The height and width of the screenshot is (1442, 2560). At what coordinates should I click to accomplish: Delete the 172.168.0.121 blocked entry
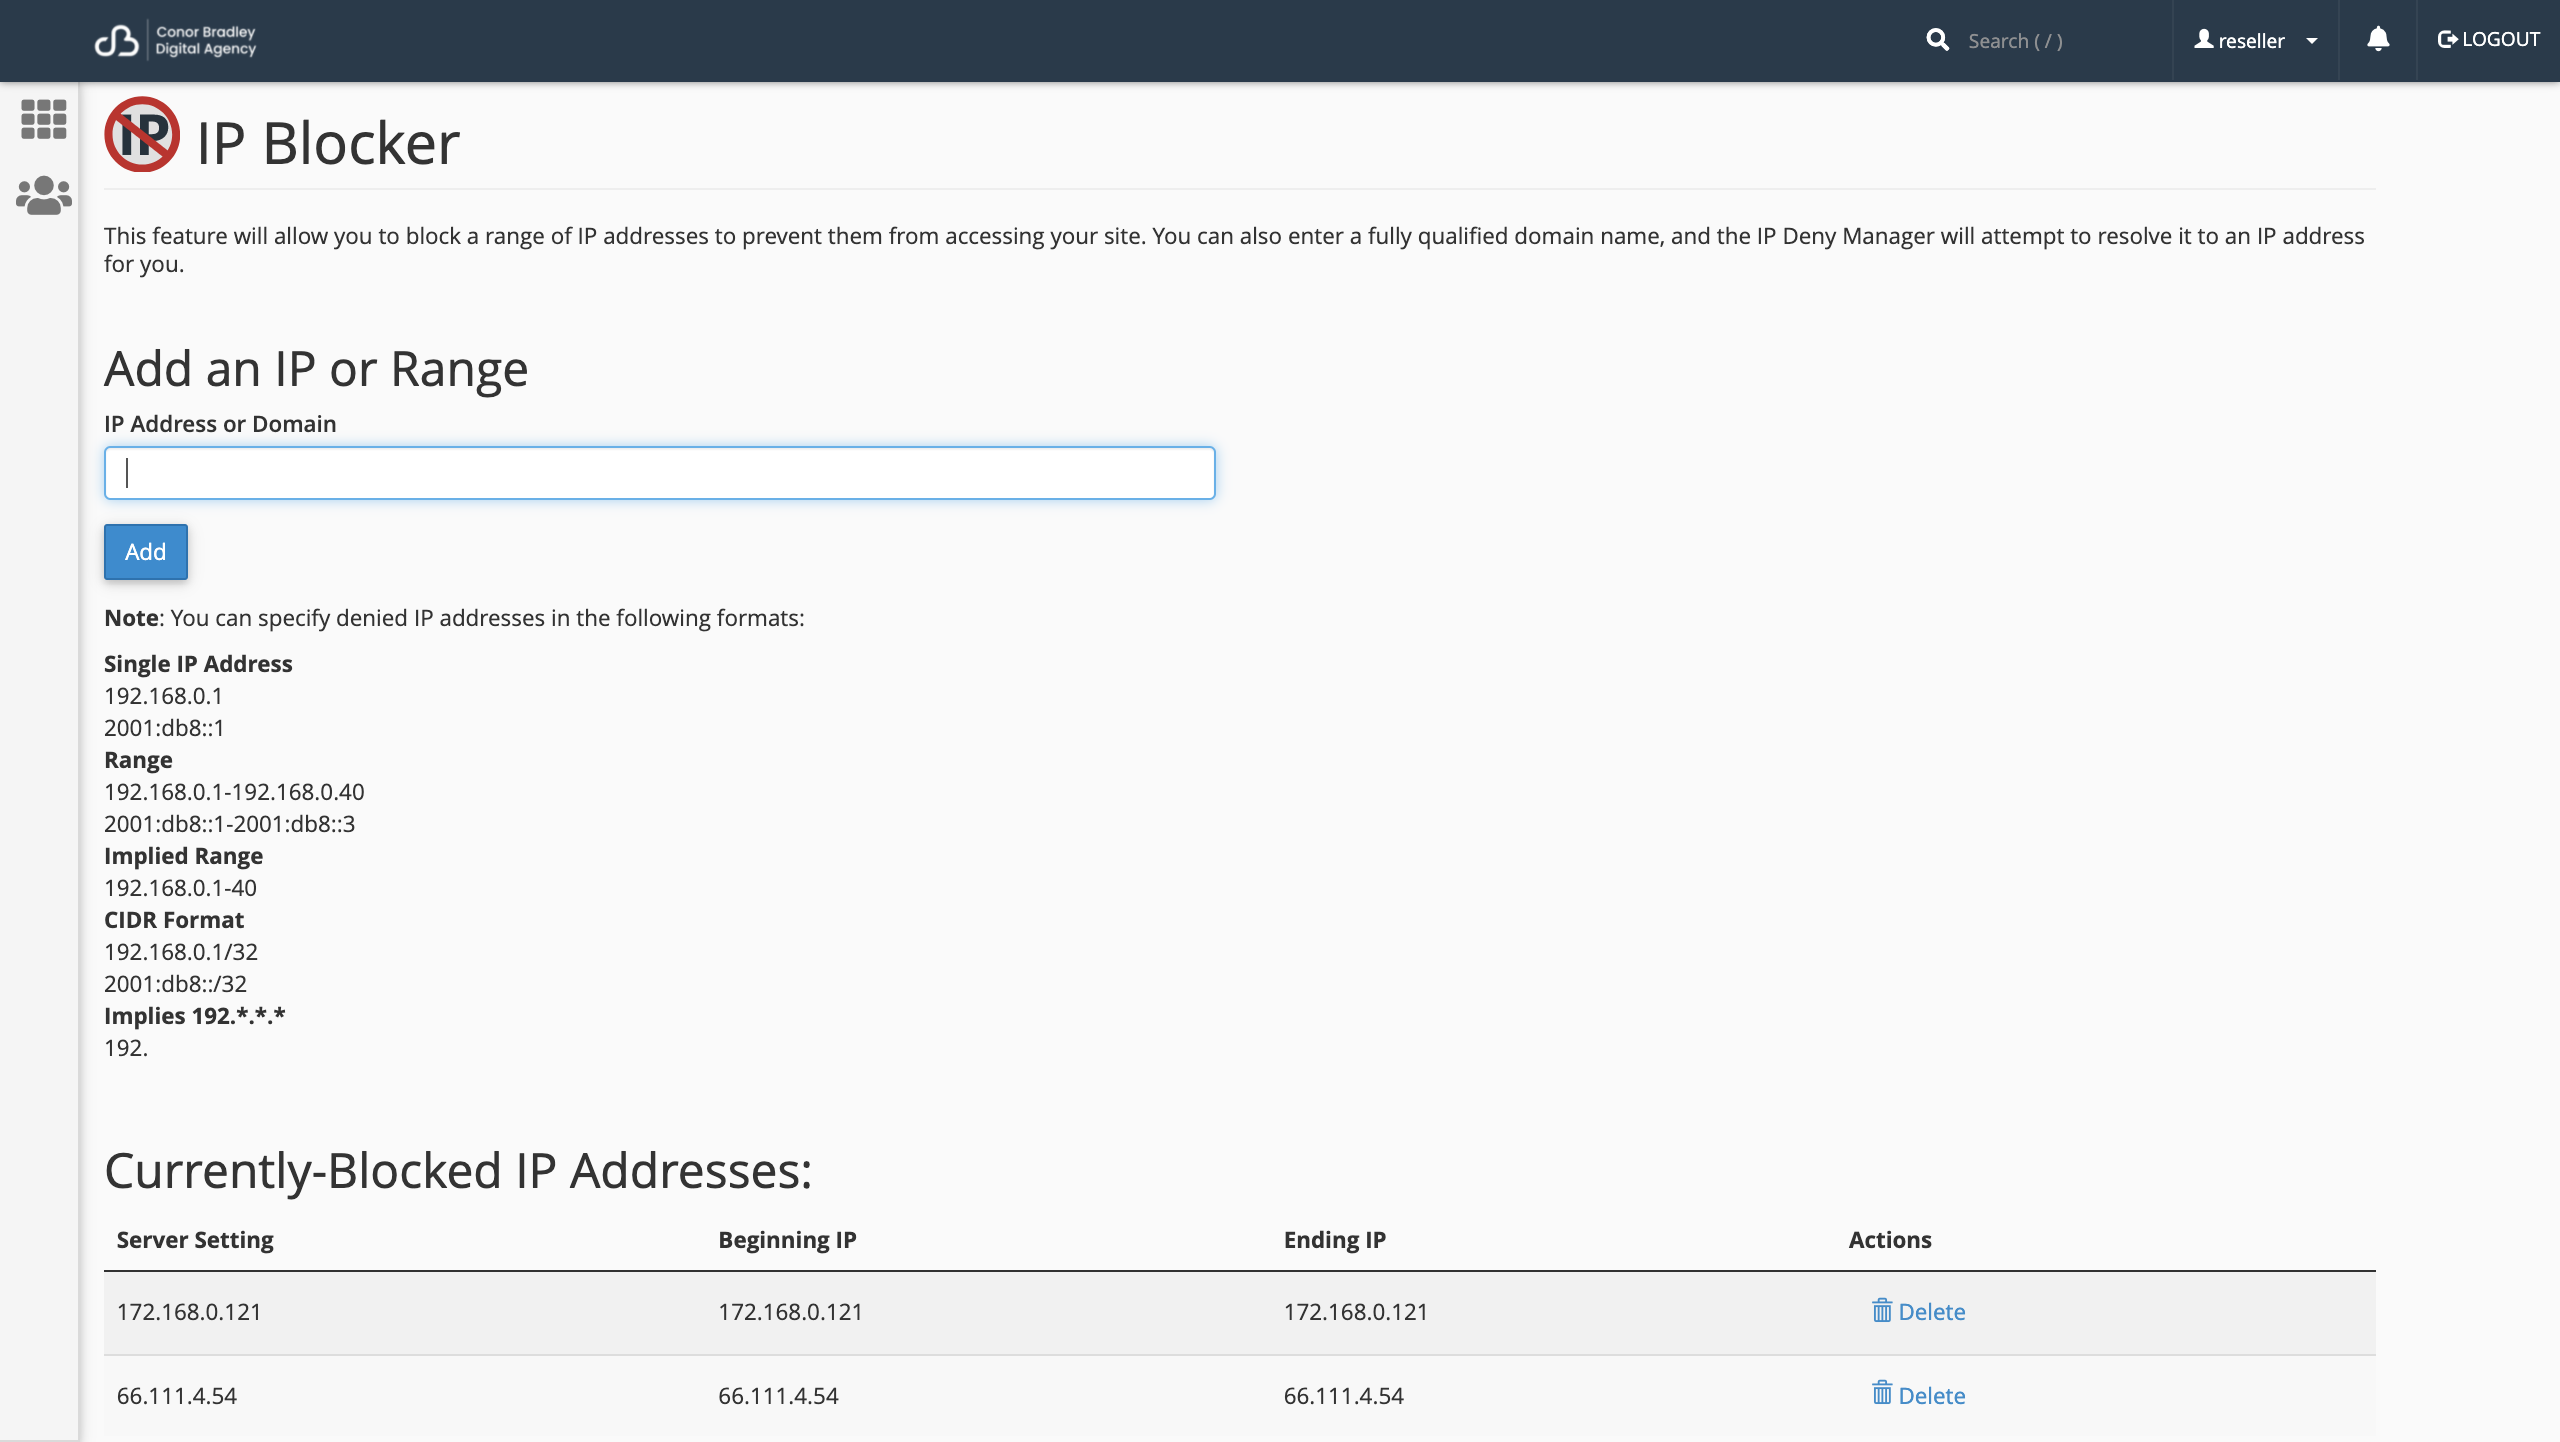[x=1918, y=1311]
